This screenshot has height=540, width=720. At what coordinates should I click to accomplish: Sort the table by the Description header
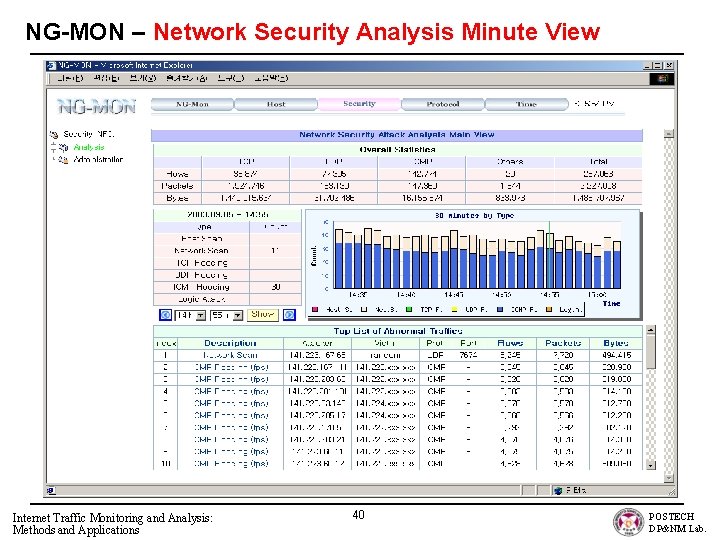230,343
